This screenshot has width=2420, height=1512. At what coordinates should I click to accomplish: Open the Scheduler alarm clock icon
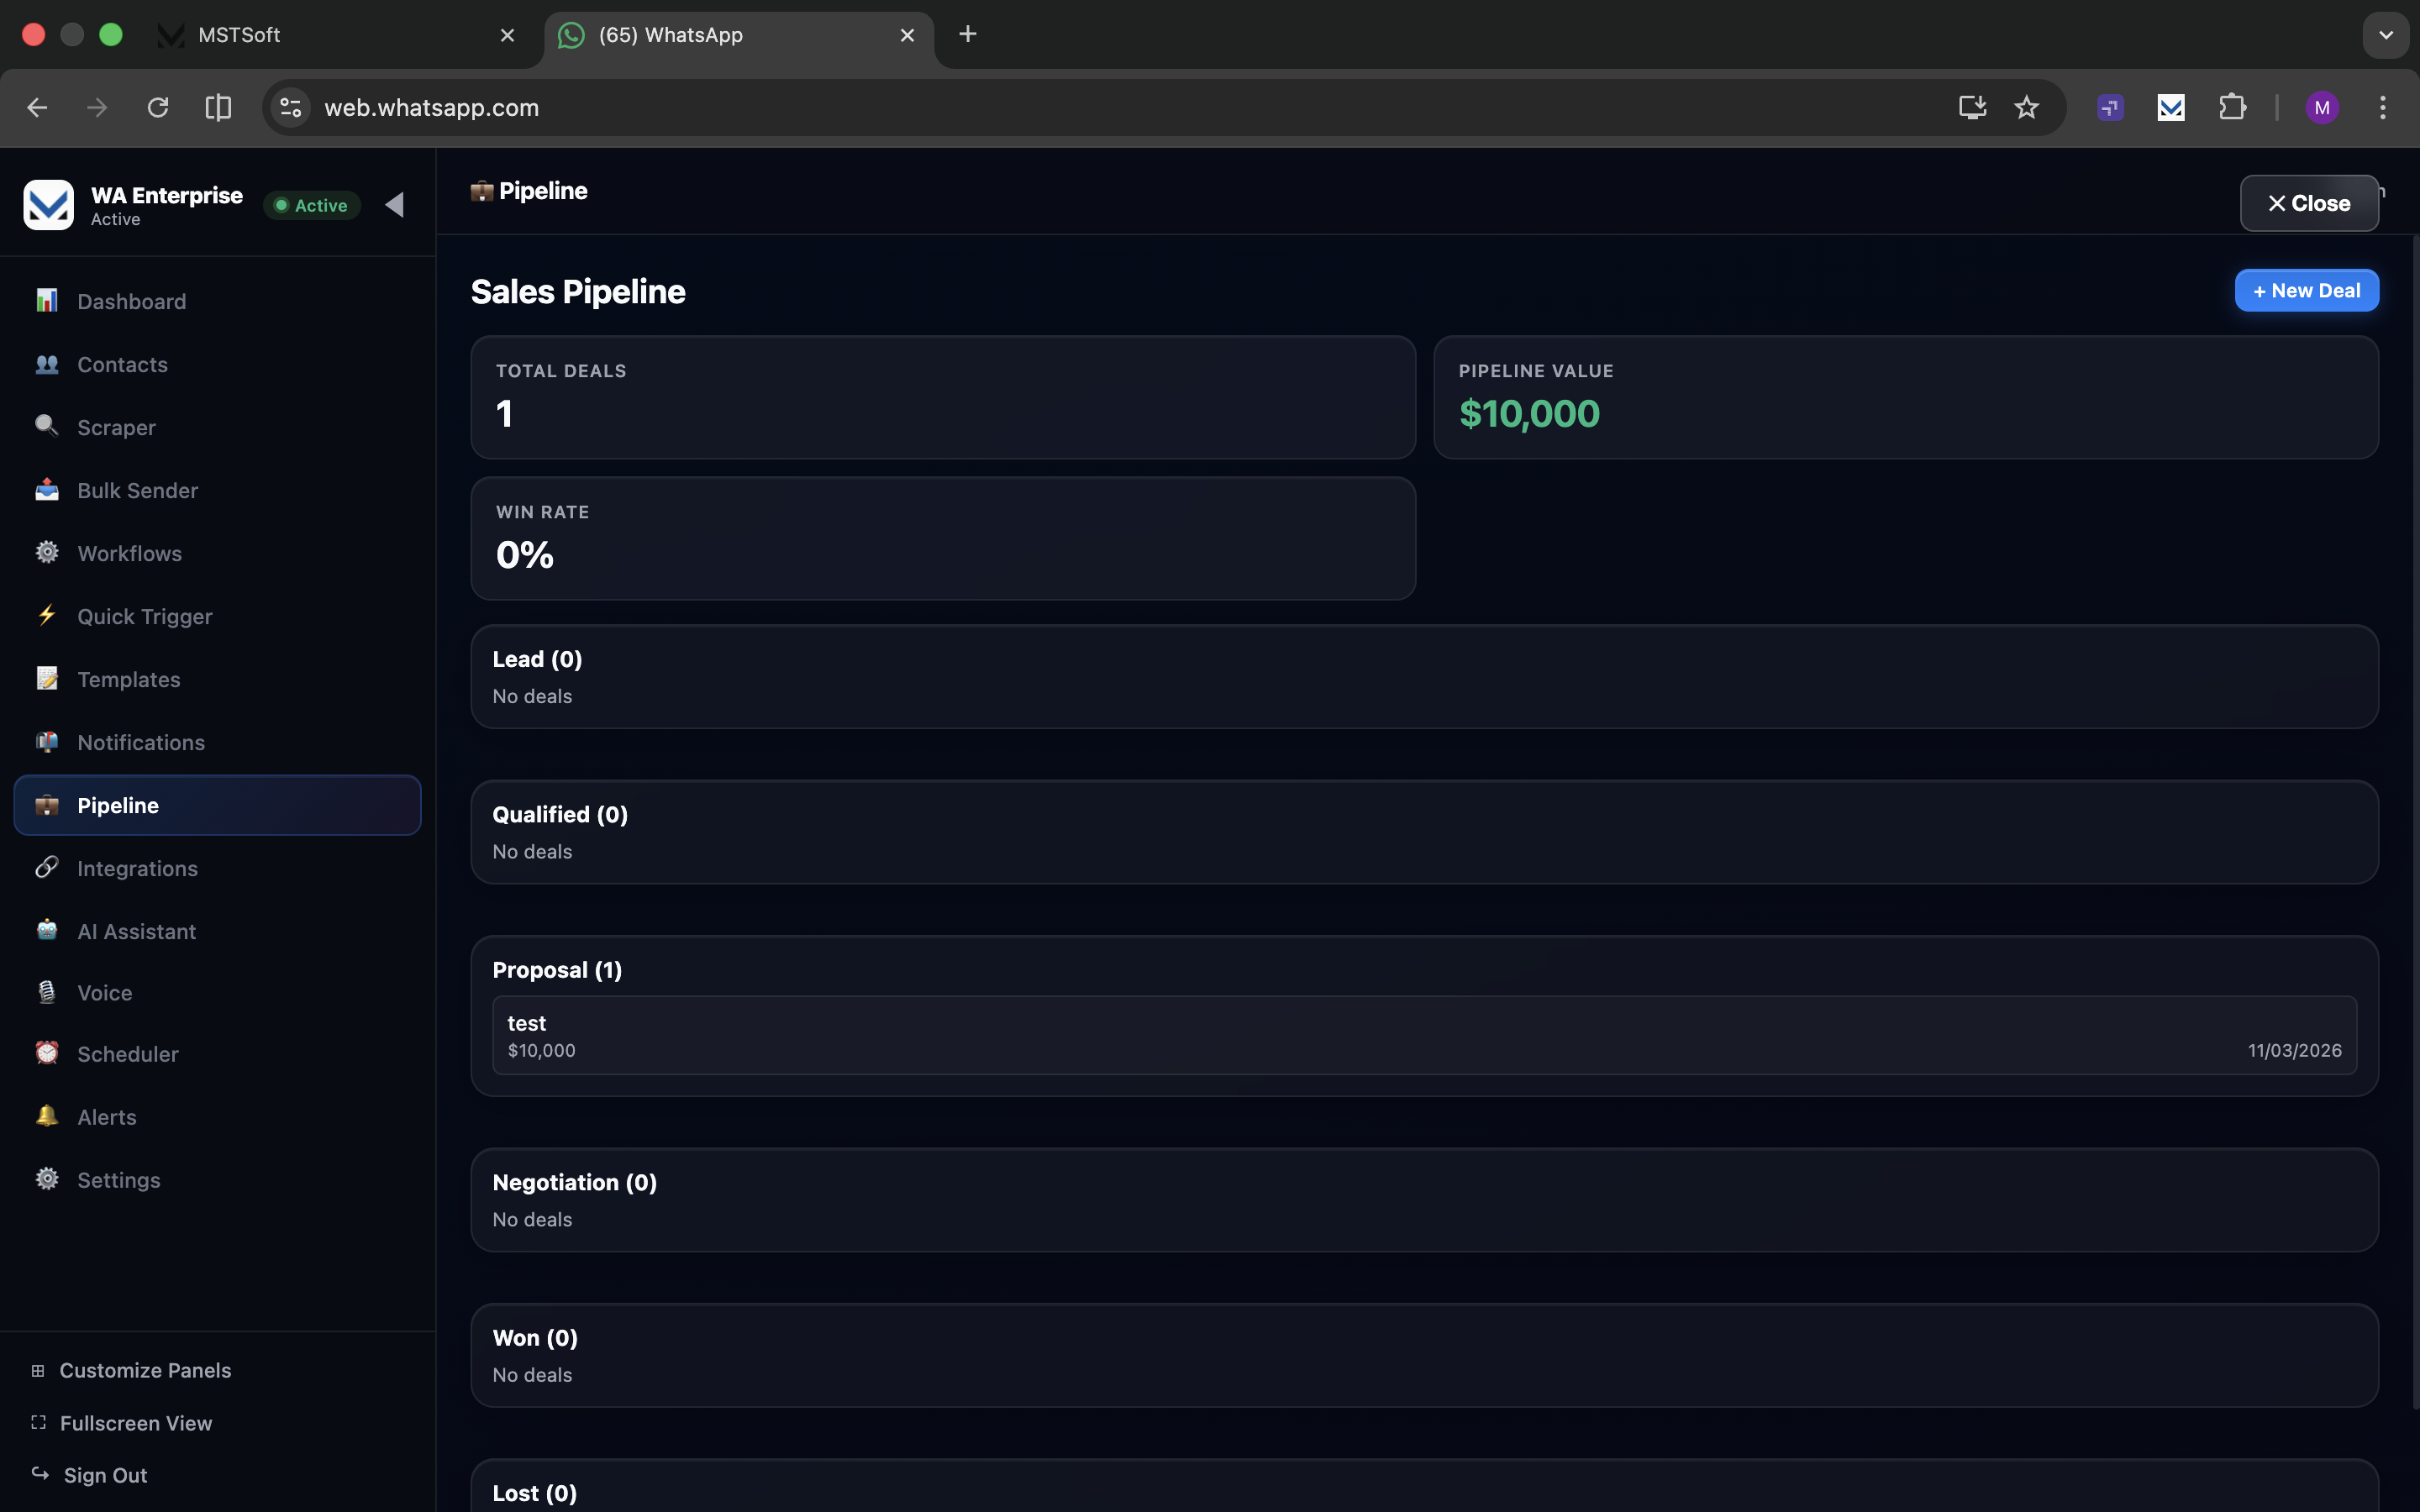click(x=47, y=1053)
